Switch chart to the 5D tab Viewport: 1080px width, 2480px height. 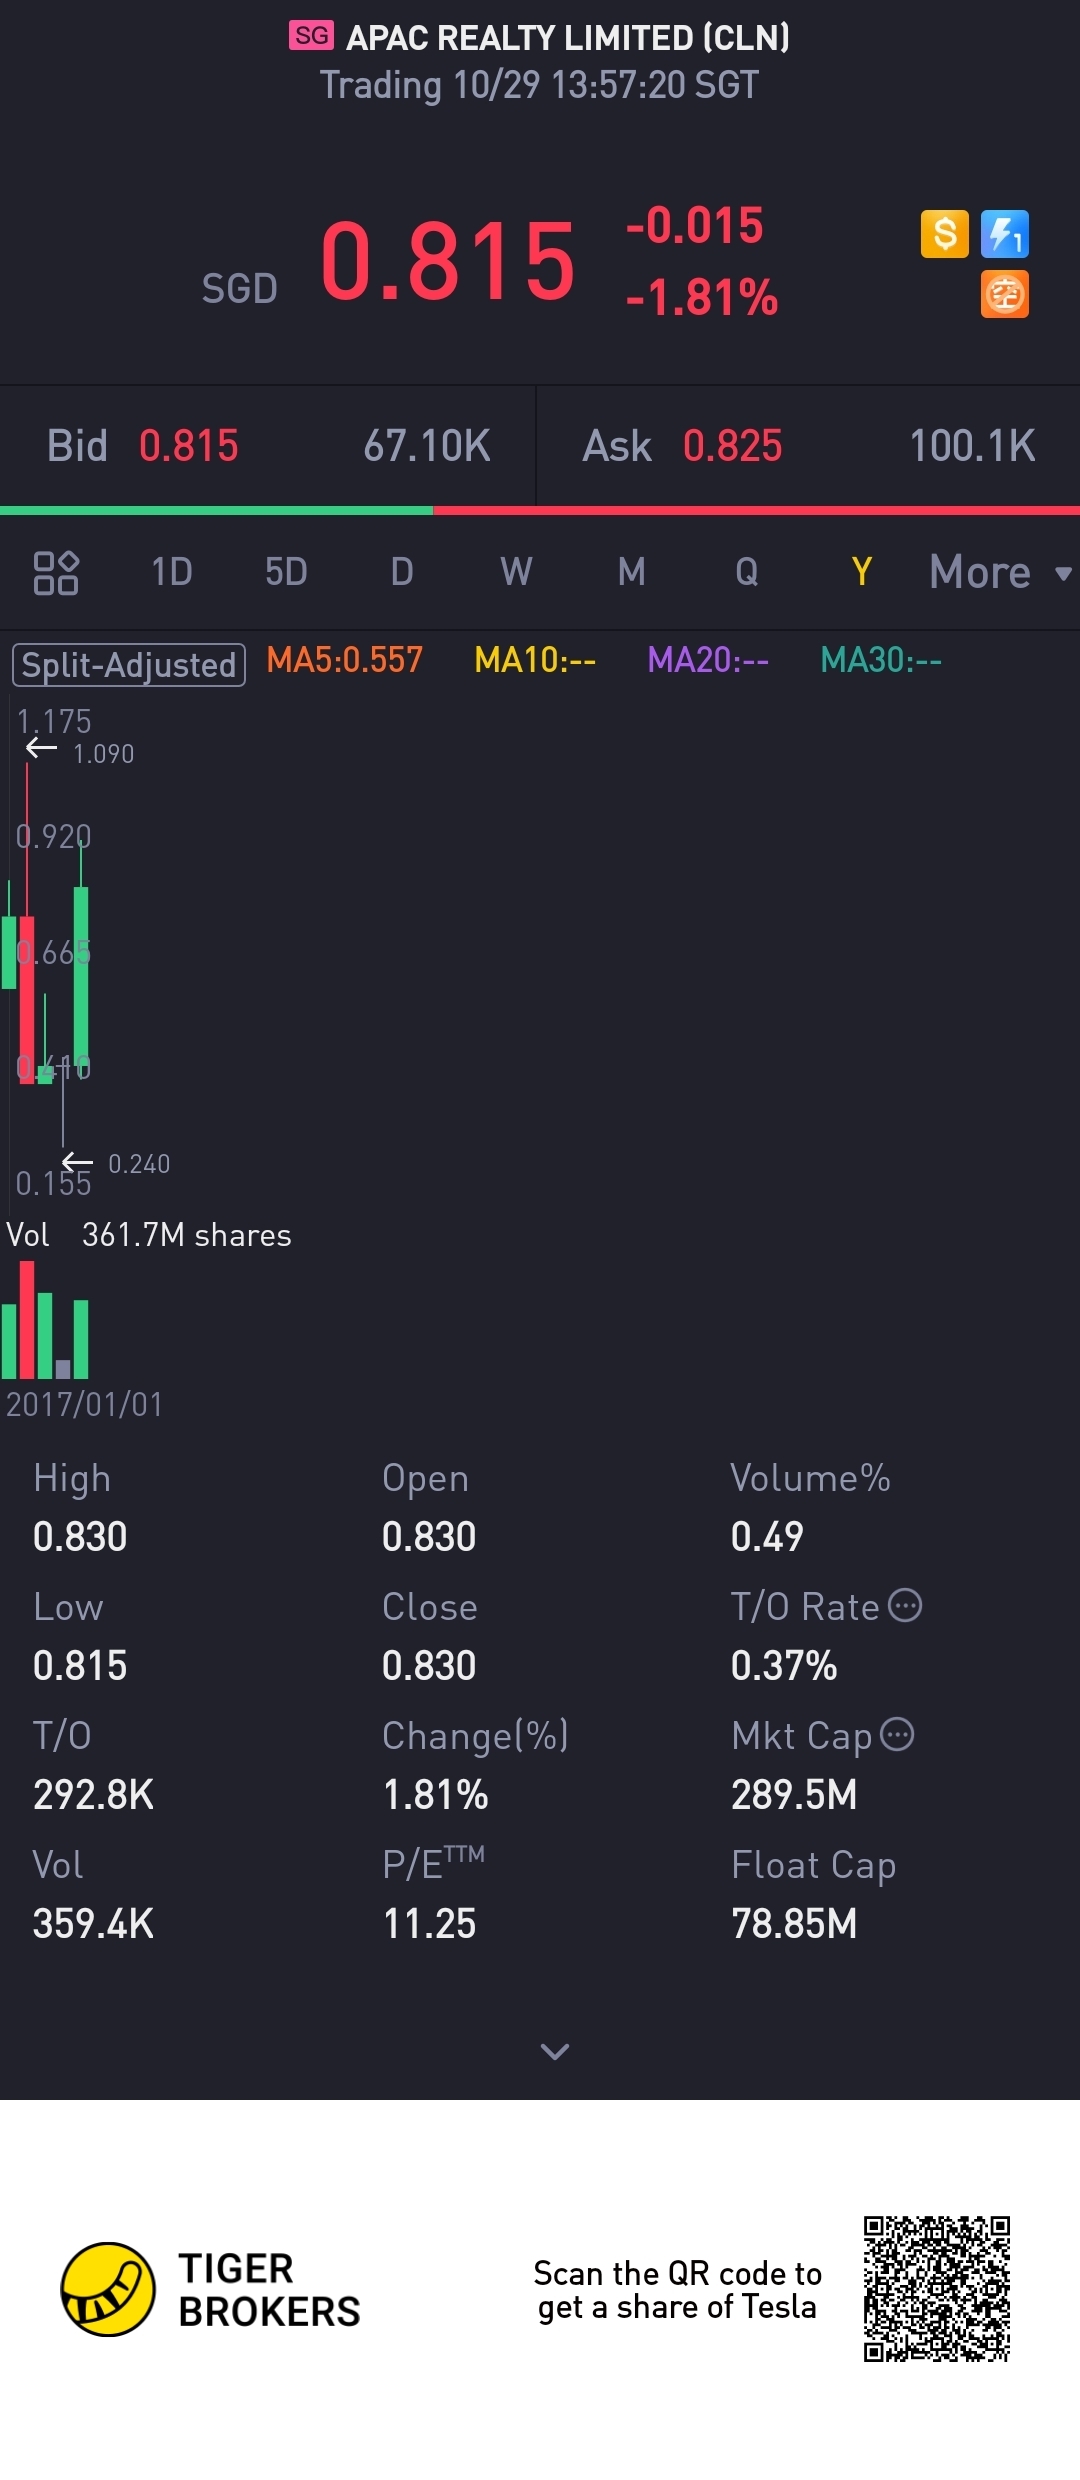[286, 573]
